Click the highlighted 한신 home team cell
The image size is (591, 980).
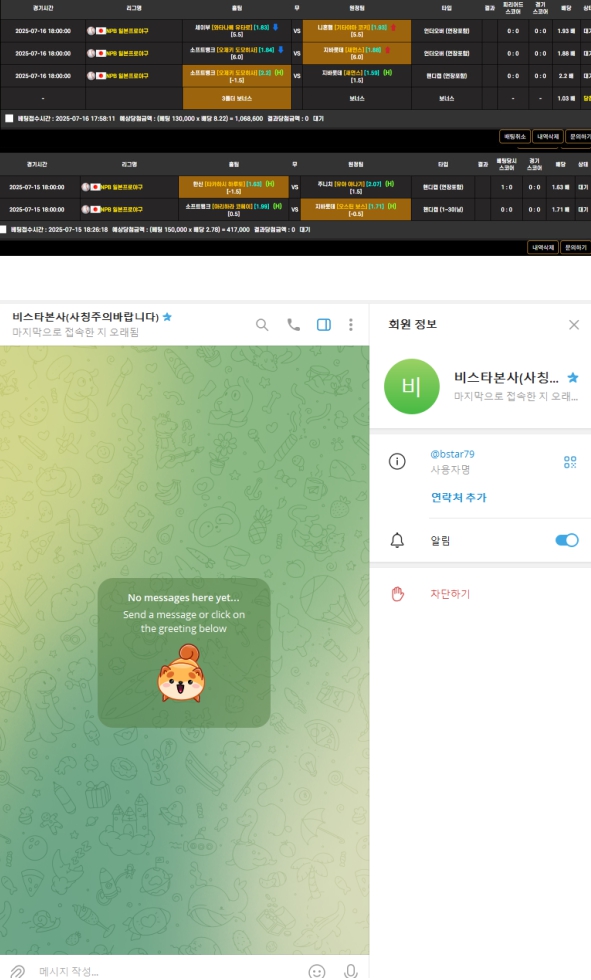(234, 187)
